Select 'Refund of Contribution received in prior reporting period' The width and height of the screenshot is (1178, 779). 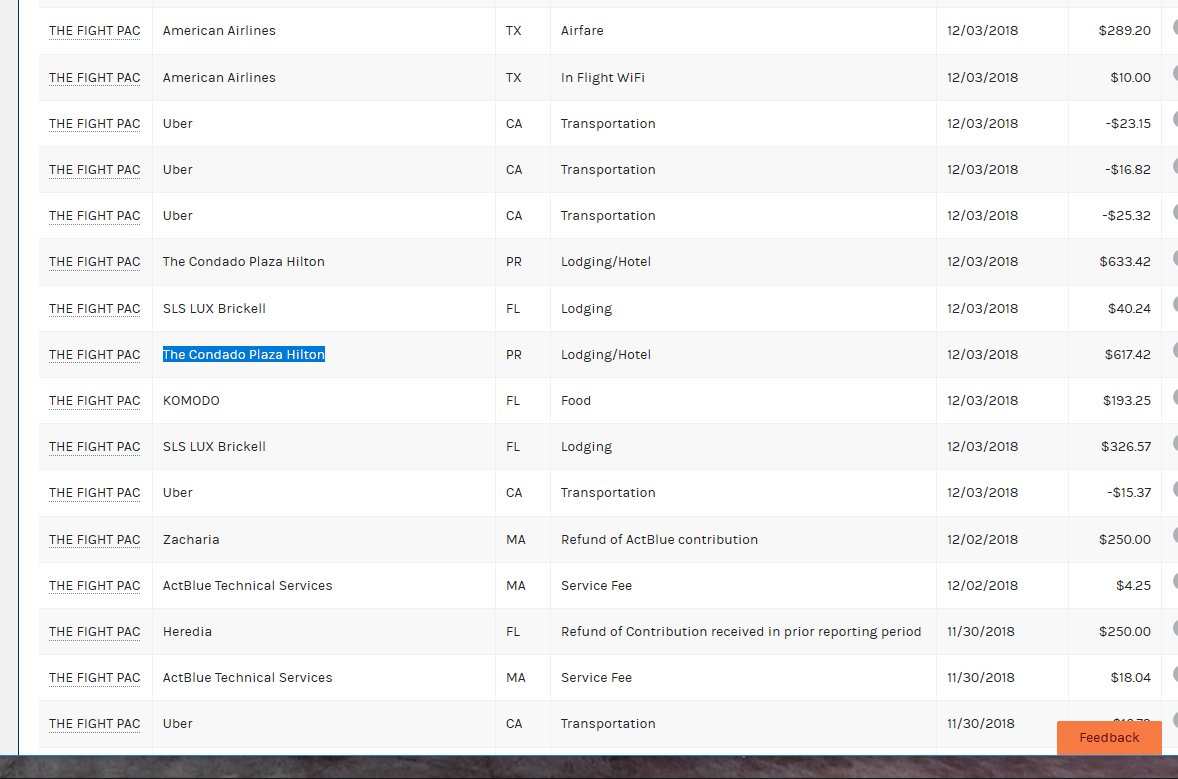coord(741,632)
